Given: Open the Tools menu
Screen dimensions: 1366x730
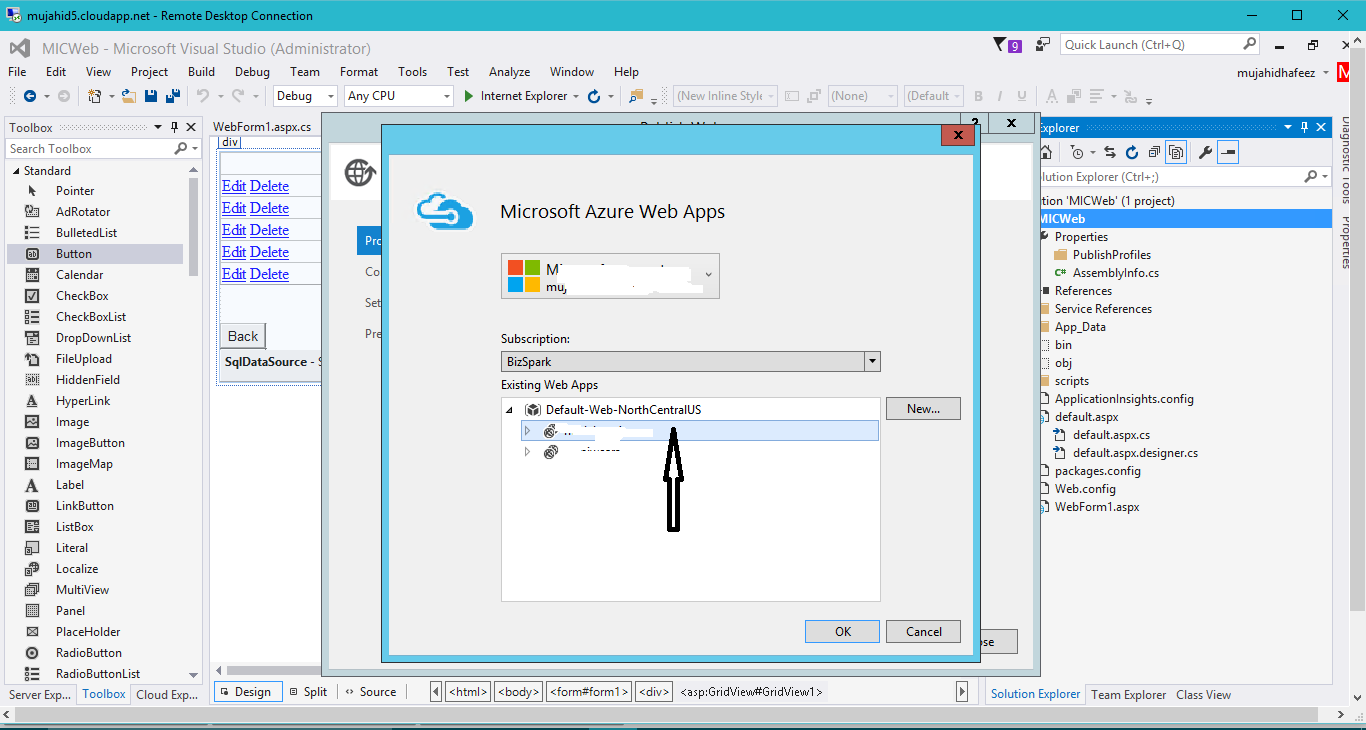Looking at the screenshot, I should [x=412, y=72].
